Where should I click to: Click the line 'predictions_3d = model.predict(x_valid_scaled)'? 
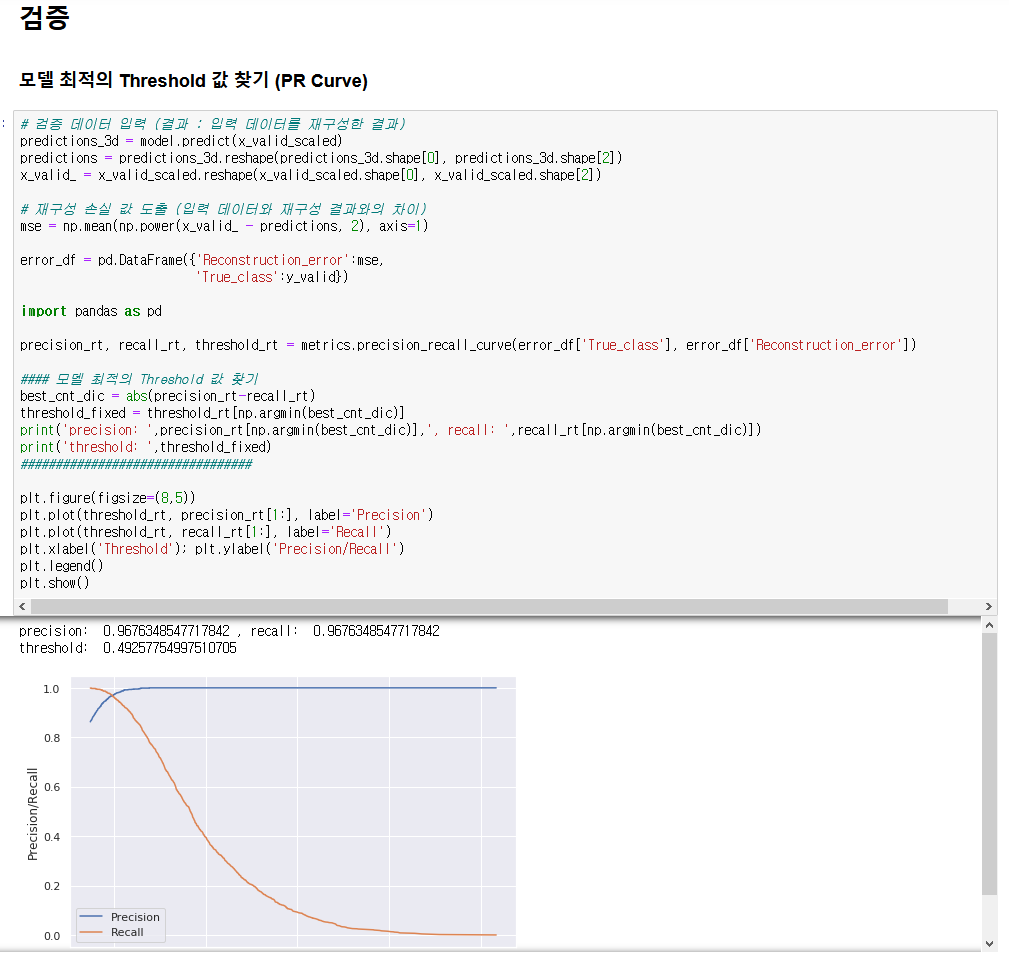[x=181, y=141]
